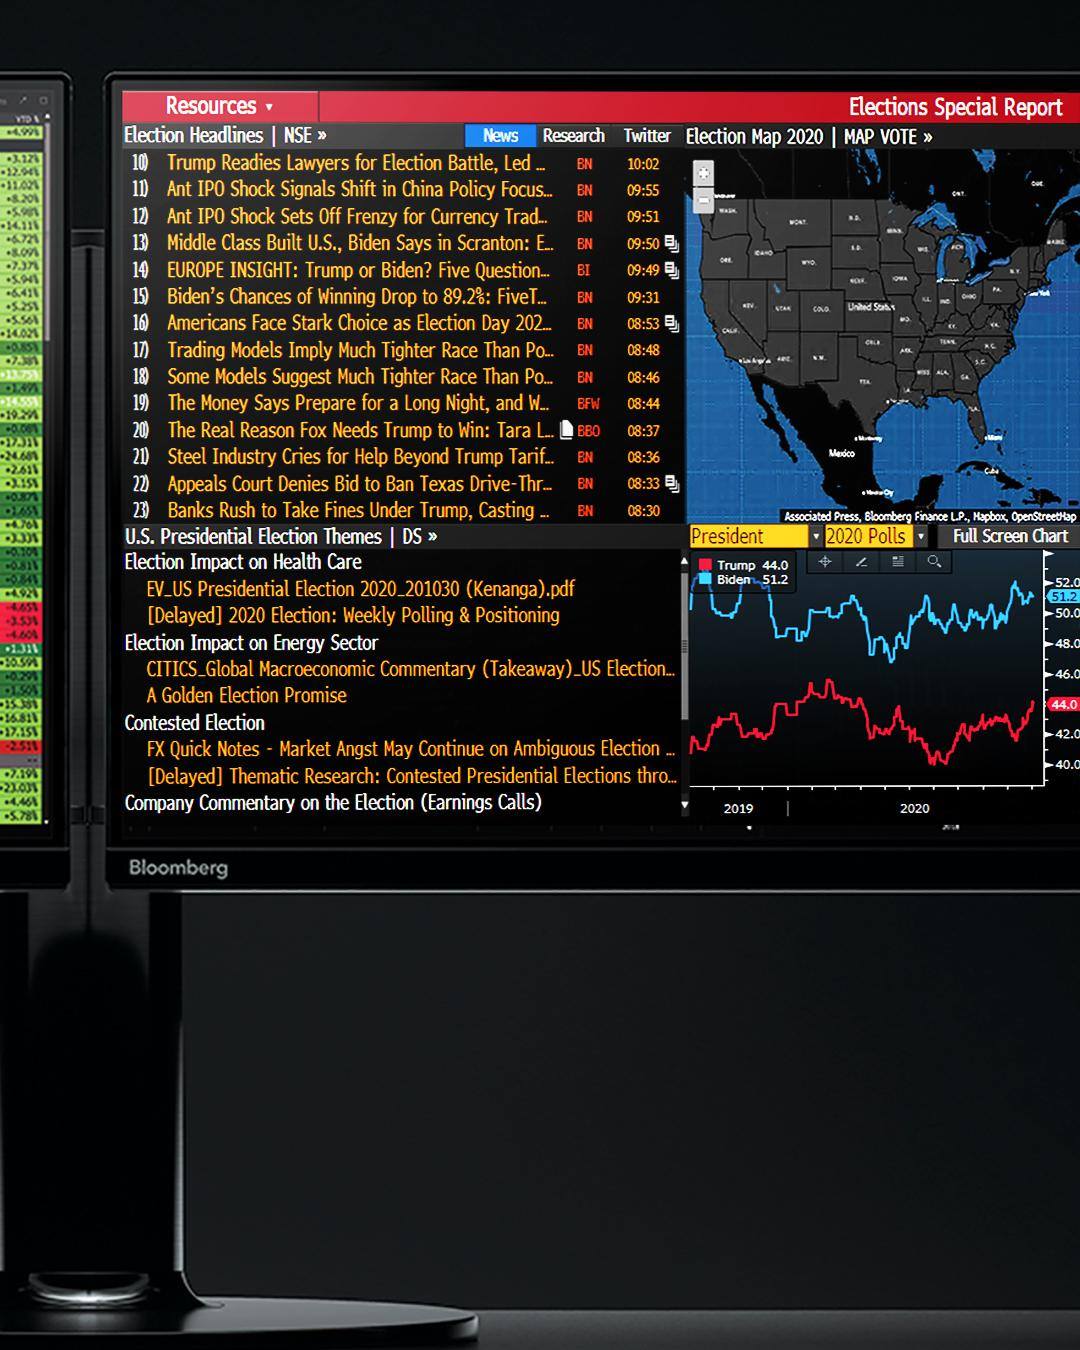Open the 2020 Polls dropdown arrow

click(x=921, y=537)
